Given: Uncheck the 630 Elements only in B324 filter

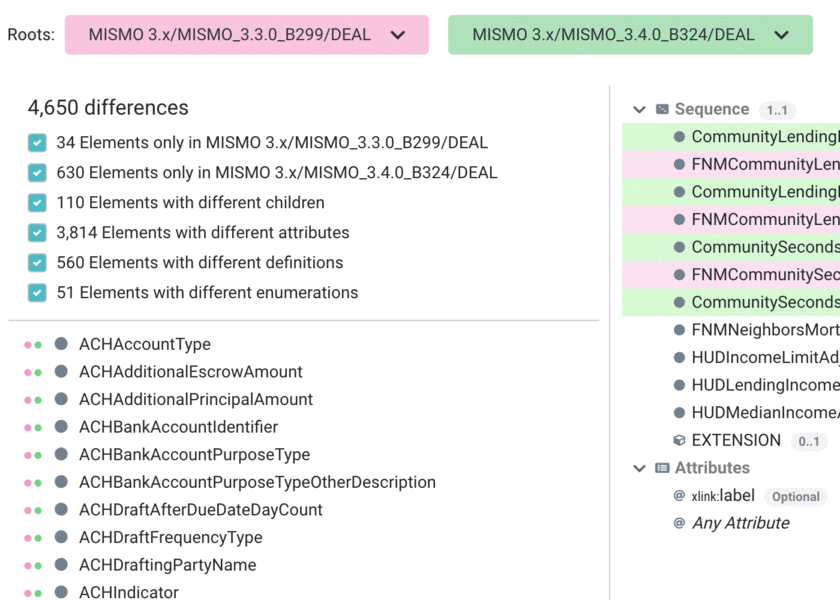Looking at the screenshot, I should click(37, 171).
